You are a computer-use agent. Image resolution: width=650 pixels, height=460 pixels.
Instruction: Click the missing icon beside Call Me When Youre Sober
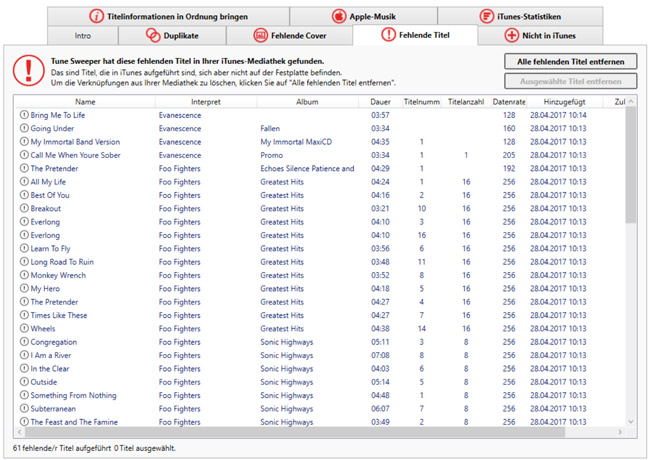tap(24, 155)
